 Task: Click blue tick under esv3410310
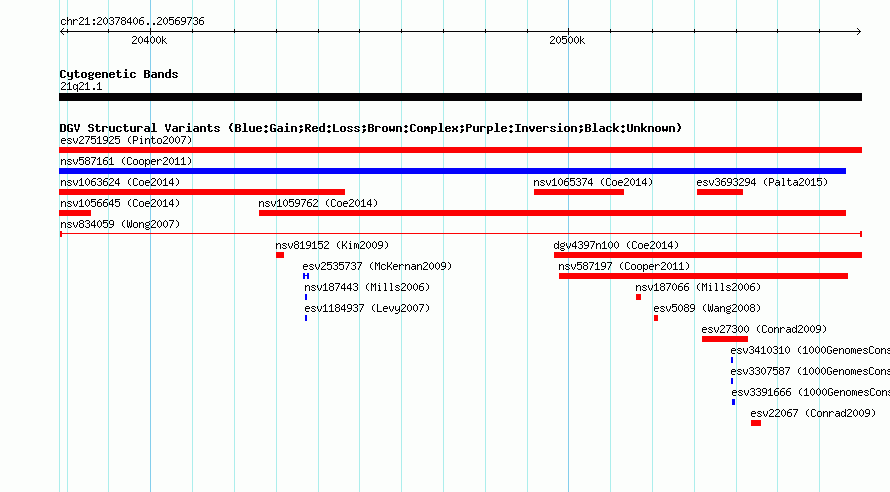coord(732,360)
